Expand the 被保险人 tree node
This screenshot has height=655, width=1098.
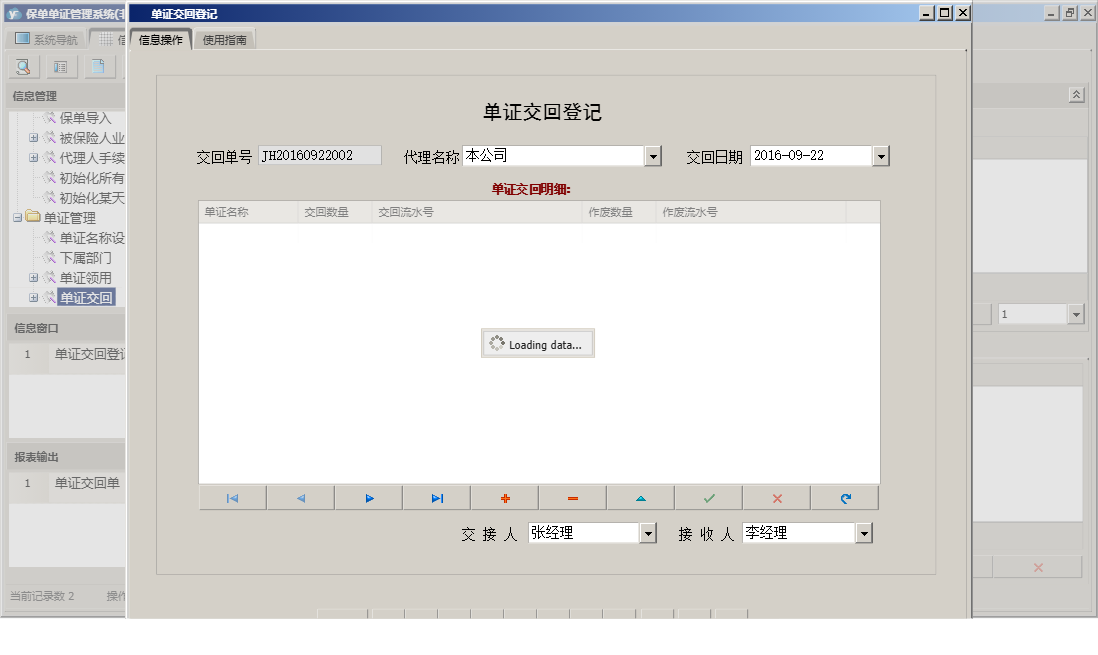coord(33,138)
